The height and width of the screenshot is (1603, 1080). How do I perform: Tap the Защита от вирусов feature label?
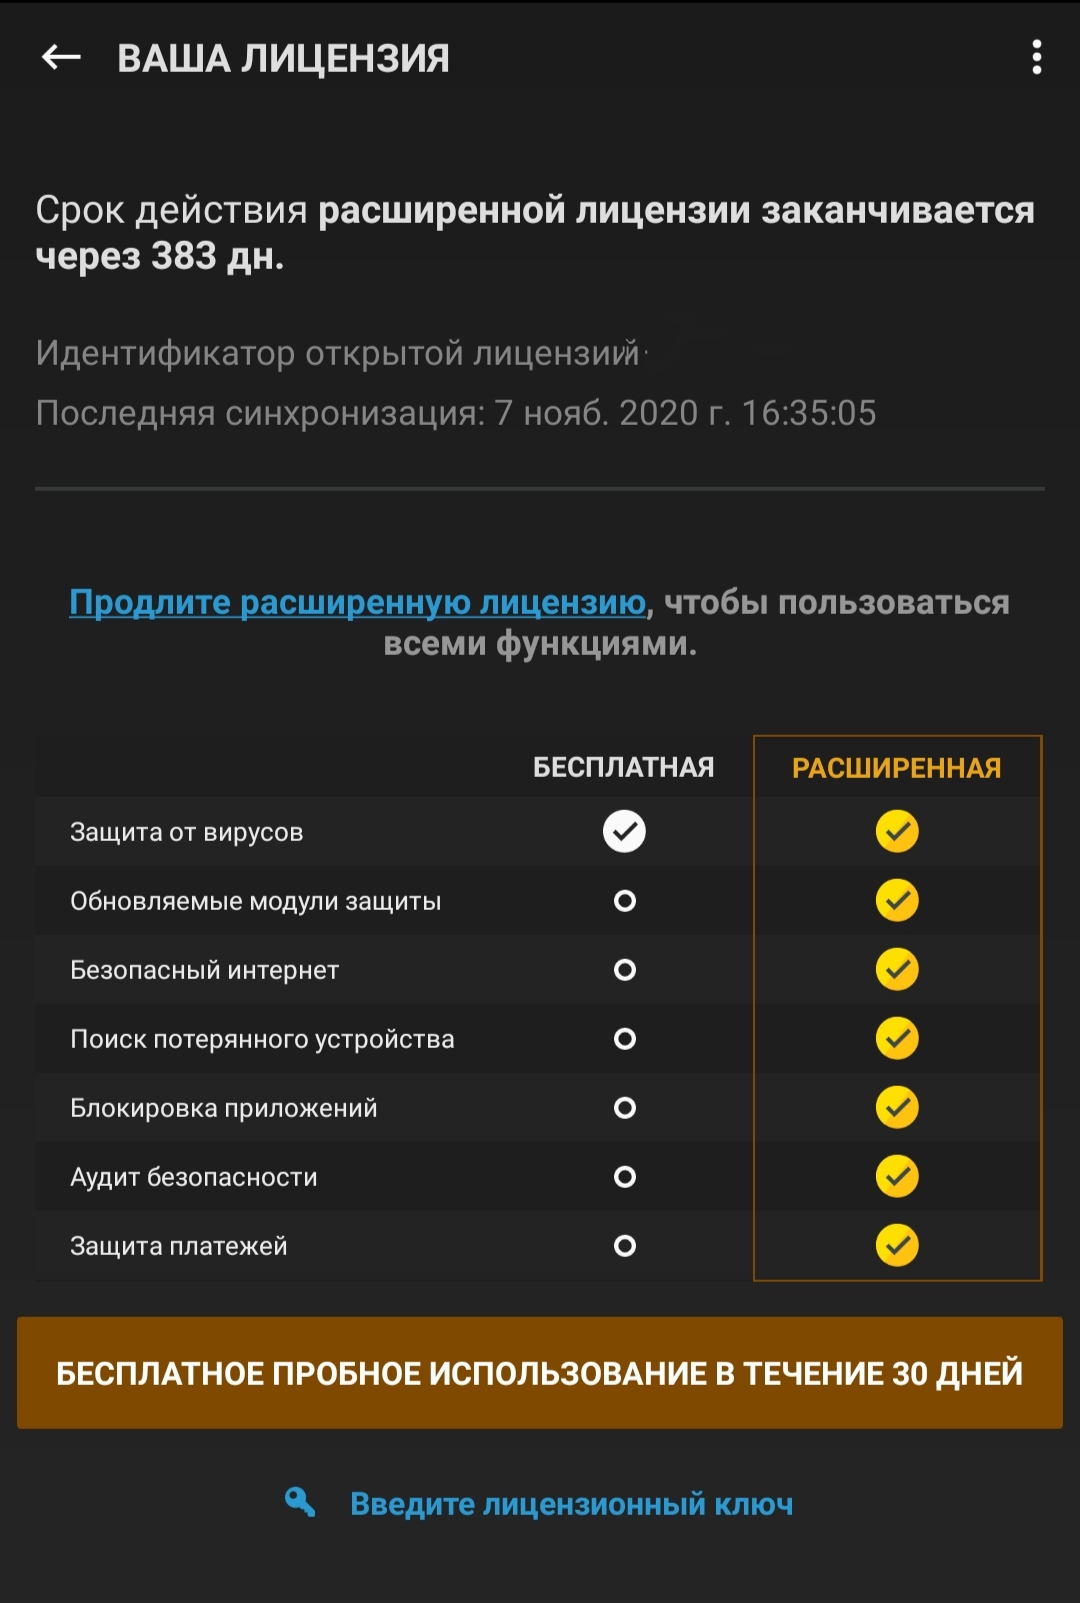pyautogui.click(x=186, y=832)
